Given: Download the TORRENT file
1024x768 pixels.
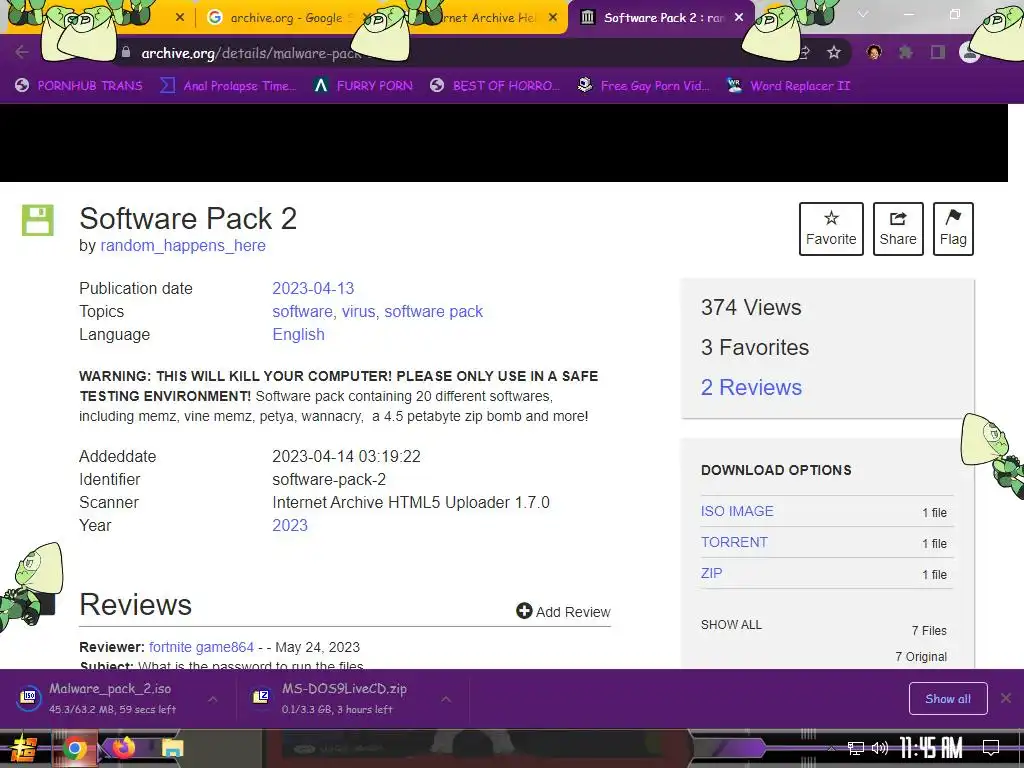Looking at the screenshot, I should (734, 542).
